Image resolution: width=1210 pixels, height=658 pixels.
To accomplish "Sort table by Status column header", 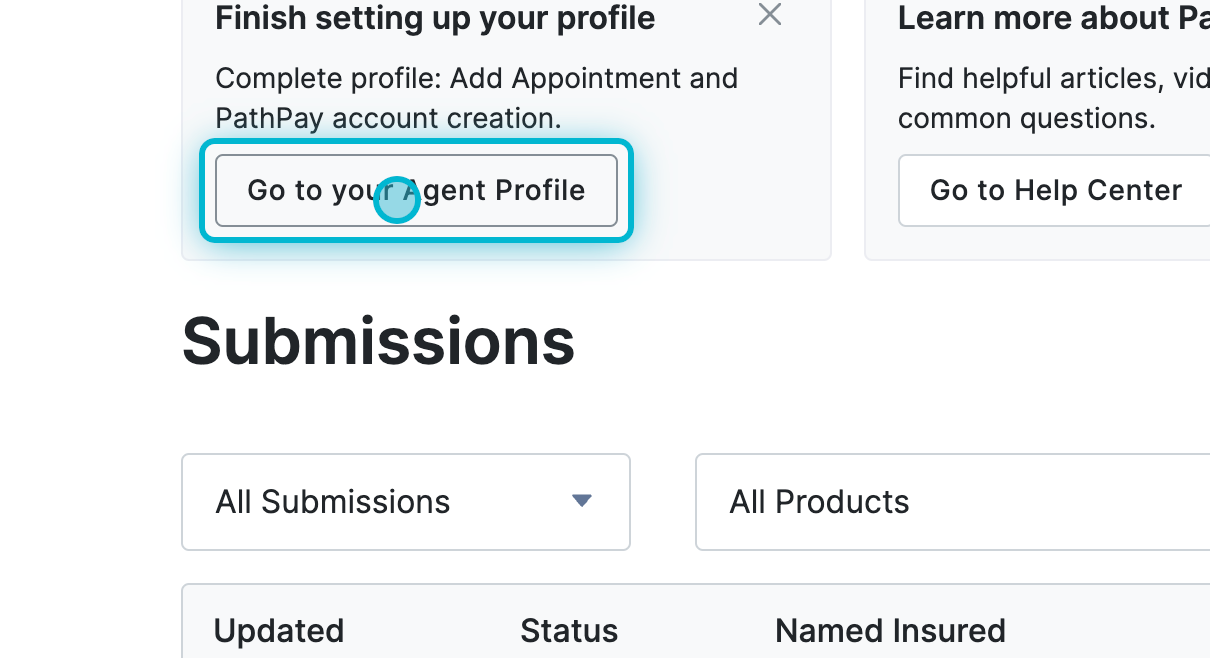I will click(569, 631).
